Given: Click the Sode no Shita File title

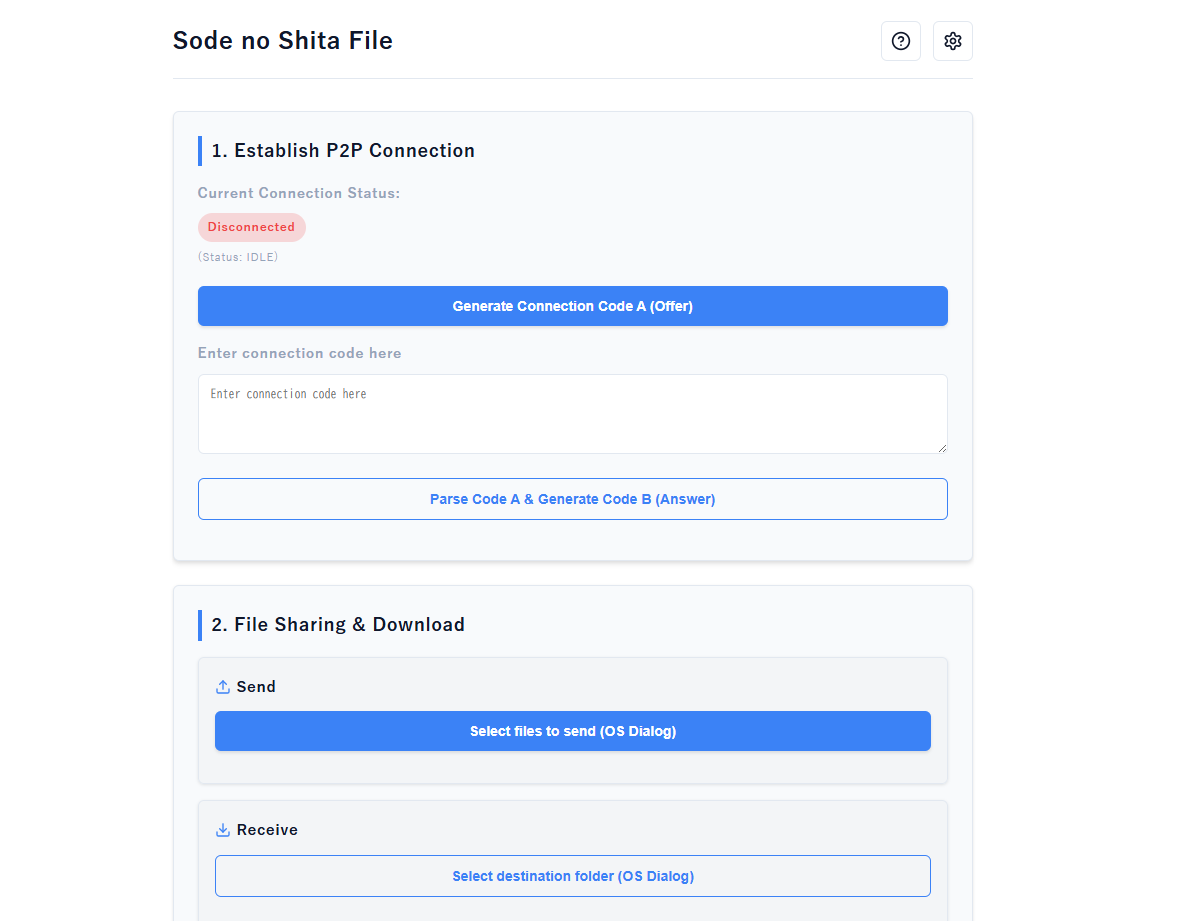Looking at the screenshot, I should (283, 41).
